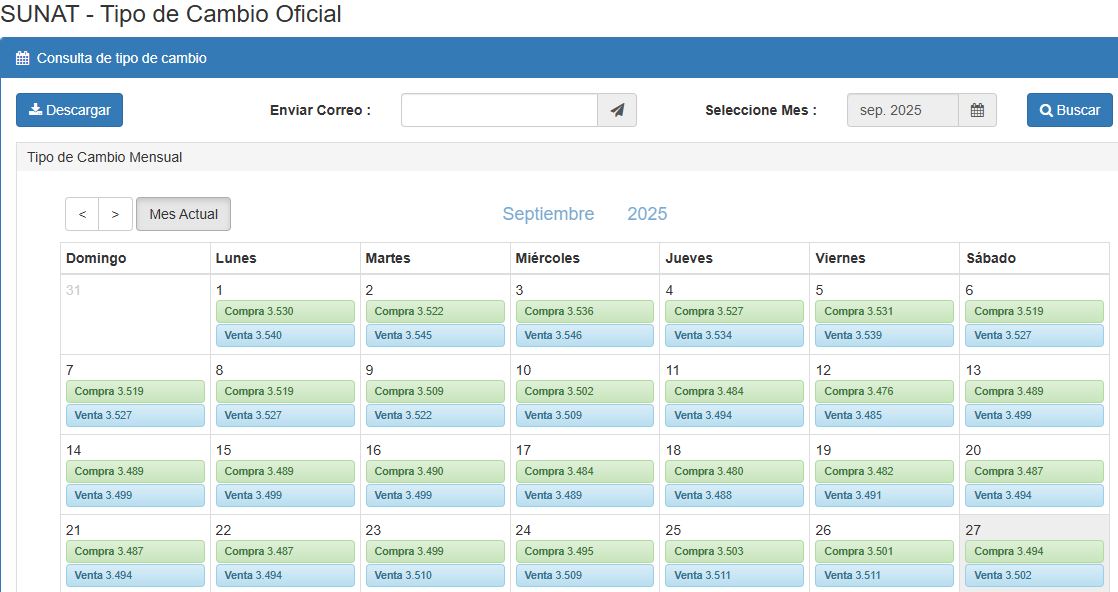Click the Descargar download button
This screenshot has width=1118, height=592.
coord(69,110)
